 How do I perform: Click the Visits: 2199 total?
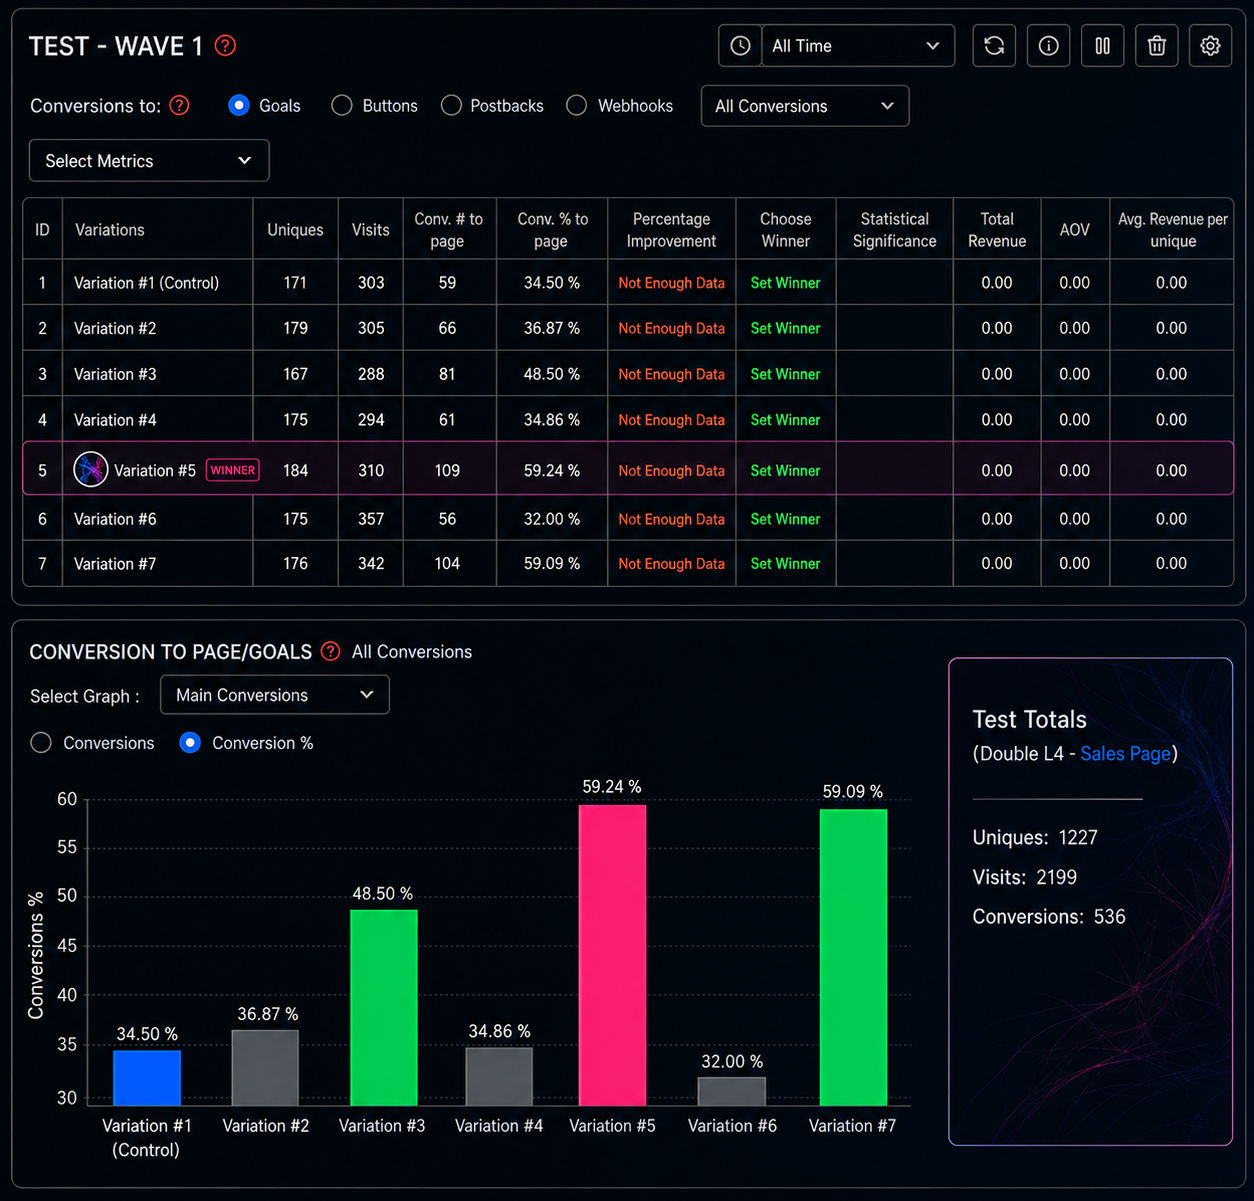1025,877
